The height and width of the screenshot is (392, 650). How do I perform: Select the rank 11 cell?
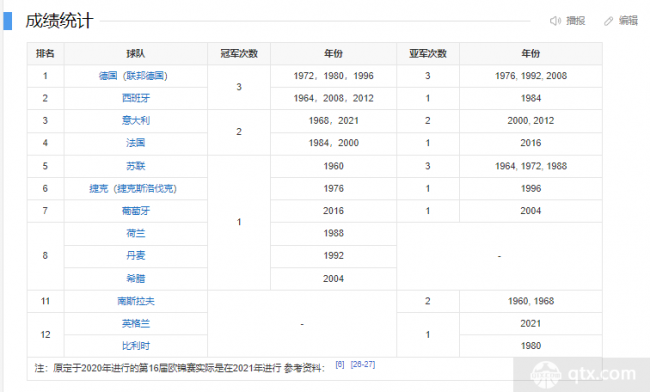[x=45, y=301]
